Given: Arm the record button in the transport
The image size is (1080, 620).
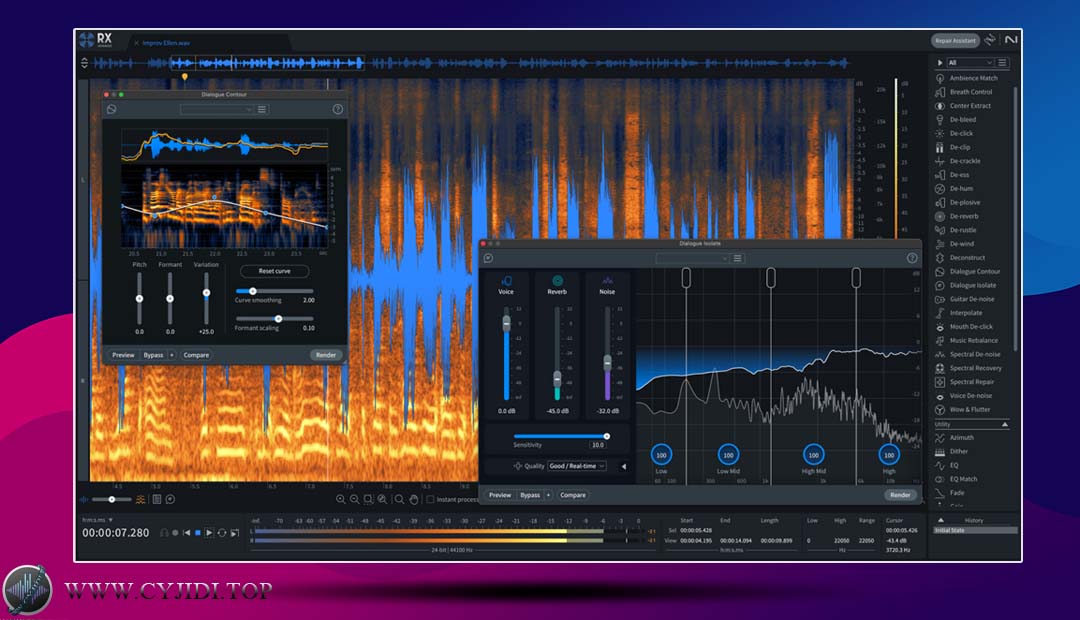Looking at the screenshot, I should [176, 533].
